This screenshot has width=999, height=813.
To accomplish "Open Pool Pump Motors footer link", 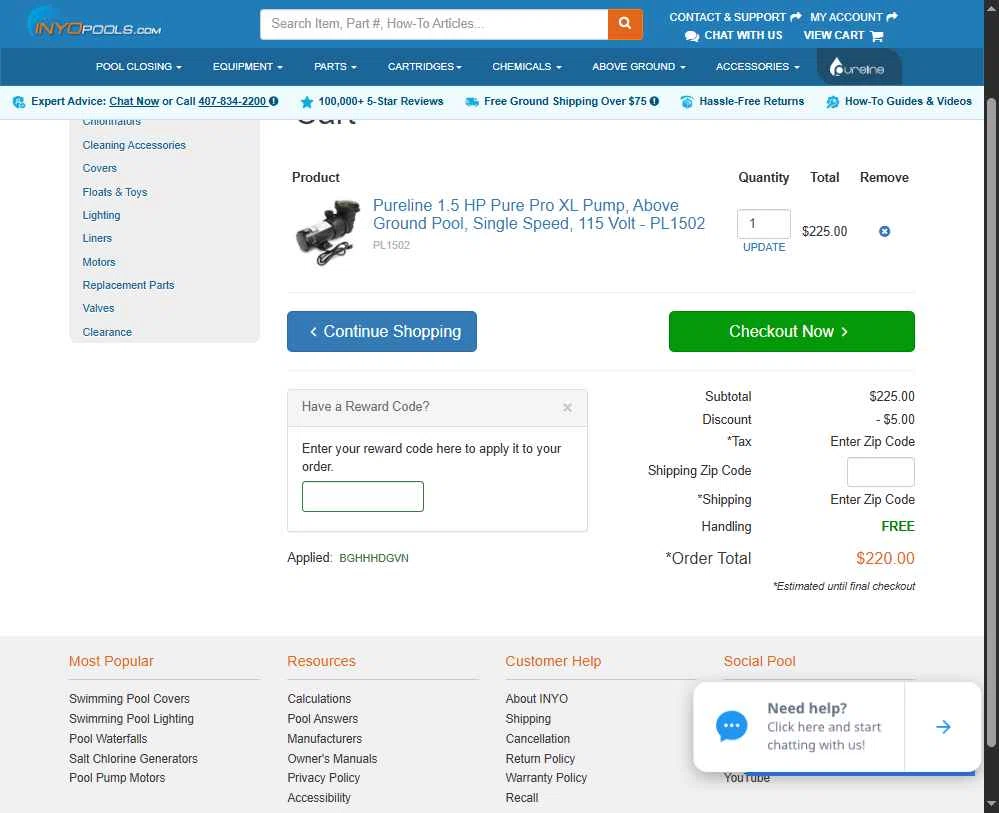I will click(x=117, y=778).
